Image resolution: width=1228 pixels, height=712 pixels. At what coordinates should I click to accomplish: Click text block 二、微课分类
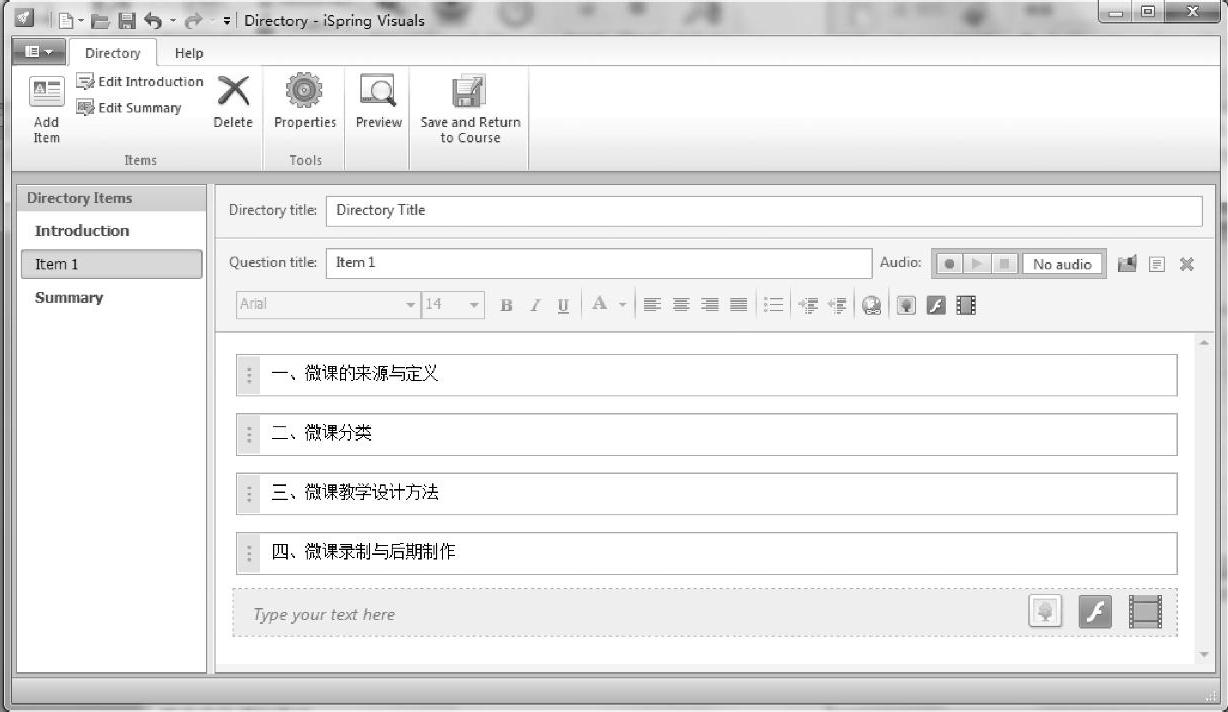[x=706, y=434]
